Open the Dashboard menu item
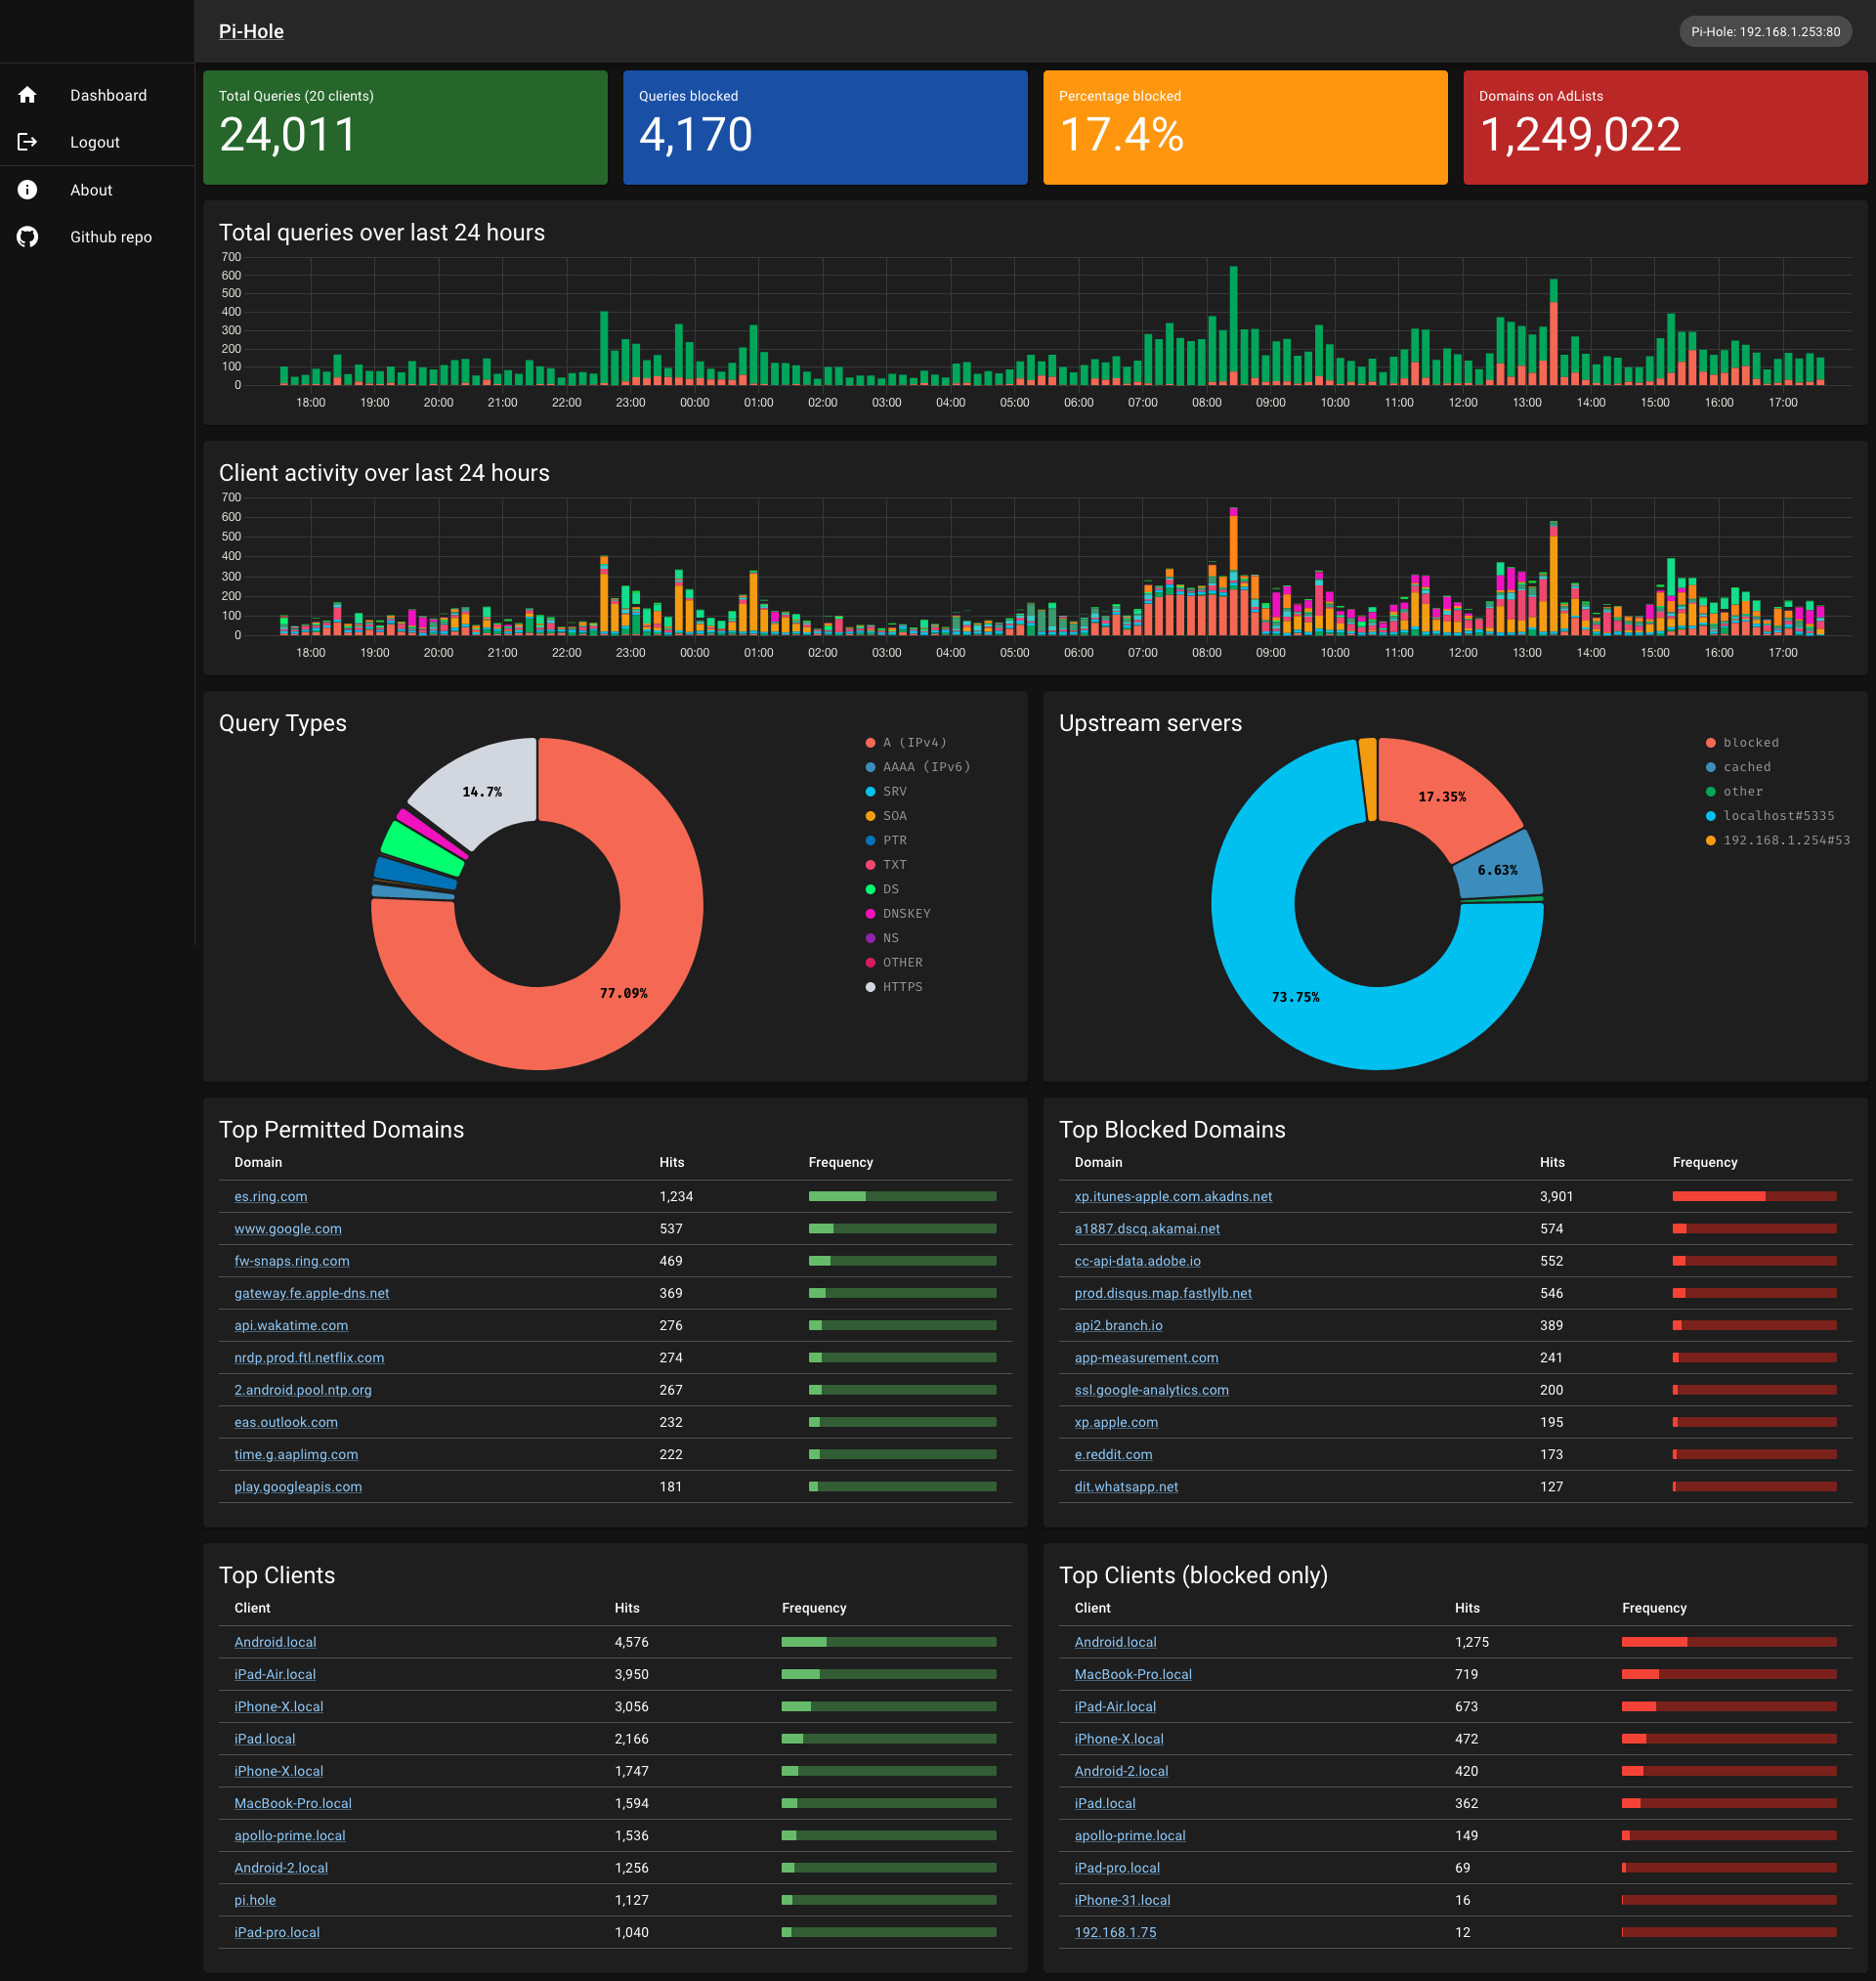The height and width of the screenshot is (1981, 1876). (x=108, y=95)
